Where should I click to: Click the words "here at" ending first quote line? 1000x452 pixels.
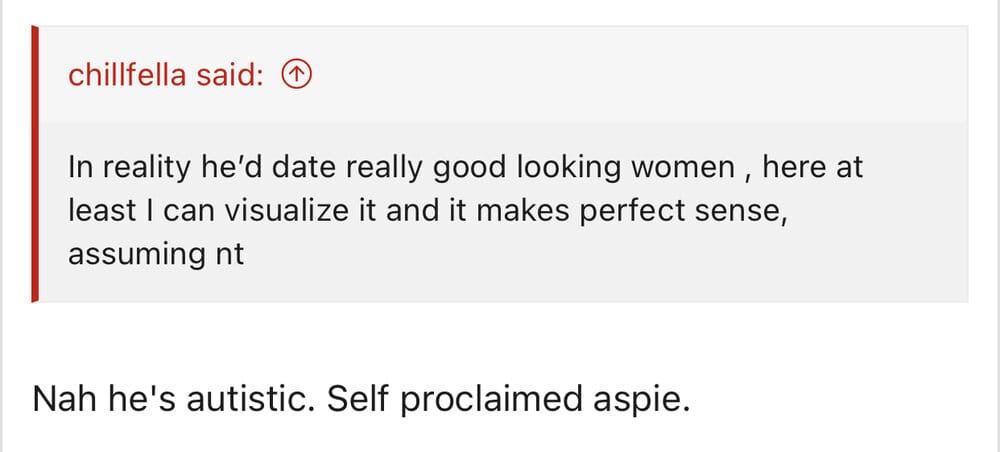coord(812,168)
